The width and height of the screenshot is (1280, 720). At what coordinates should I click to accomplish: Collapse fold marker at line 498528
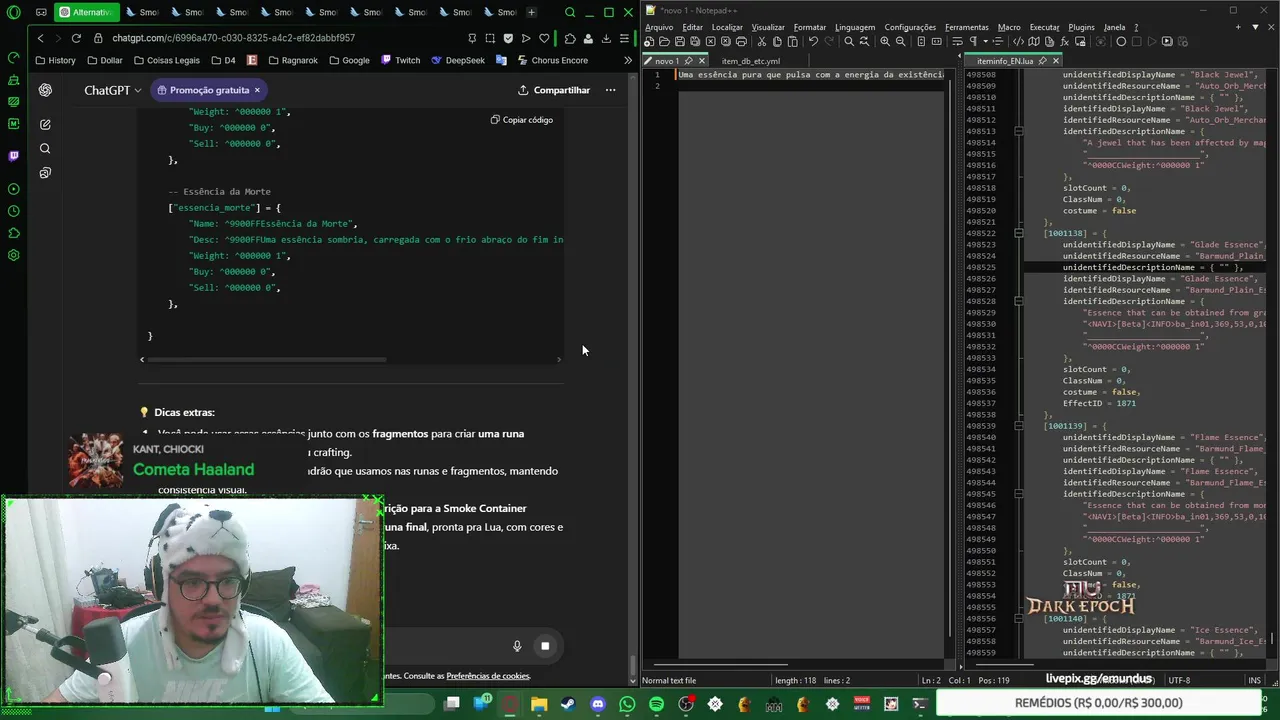(1018, 301)
